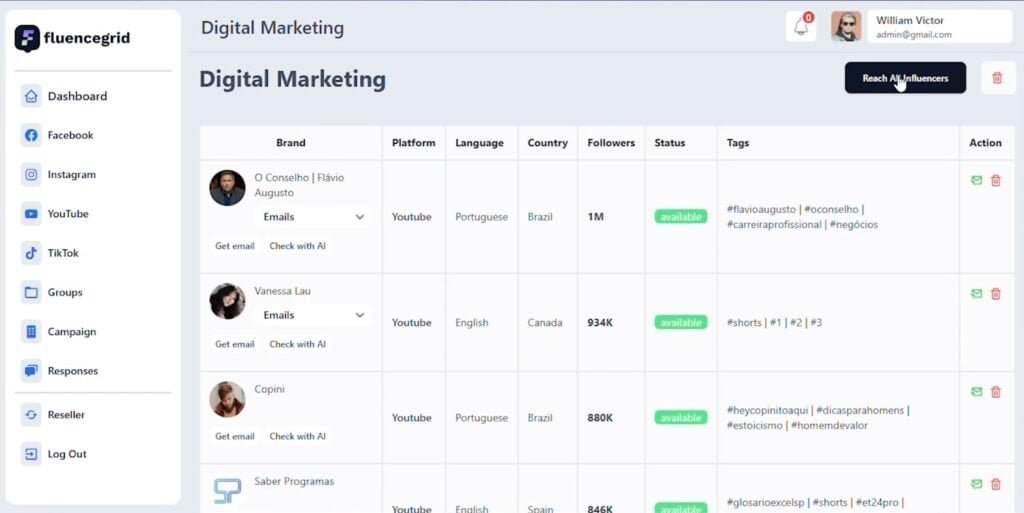This screenshot has width=1024, height=513.
Task: Click the Saber Programas brand name
Action: 294,482
